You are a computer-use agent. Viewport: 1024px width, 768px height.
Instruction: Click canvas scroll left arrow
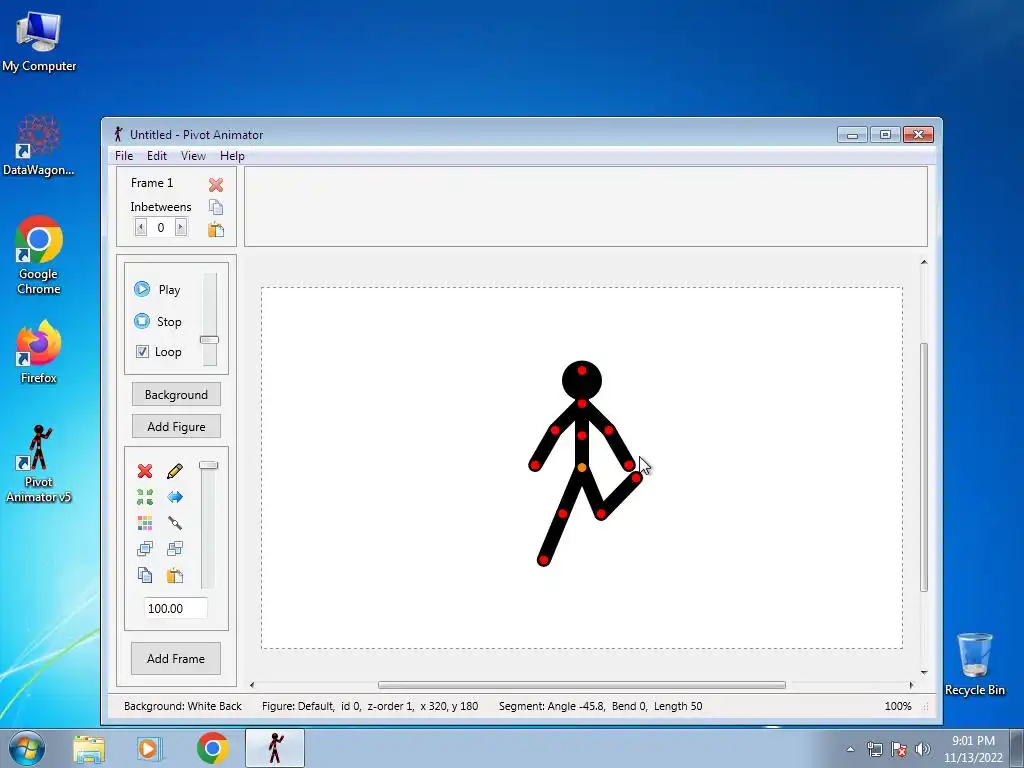click(252, 685)
